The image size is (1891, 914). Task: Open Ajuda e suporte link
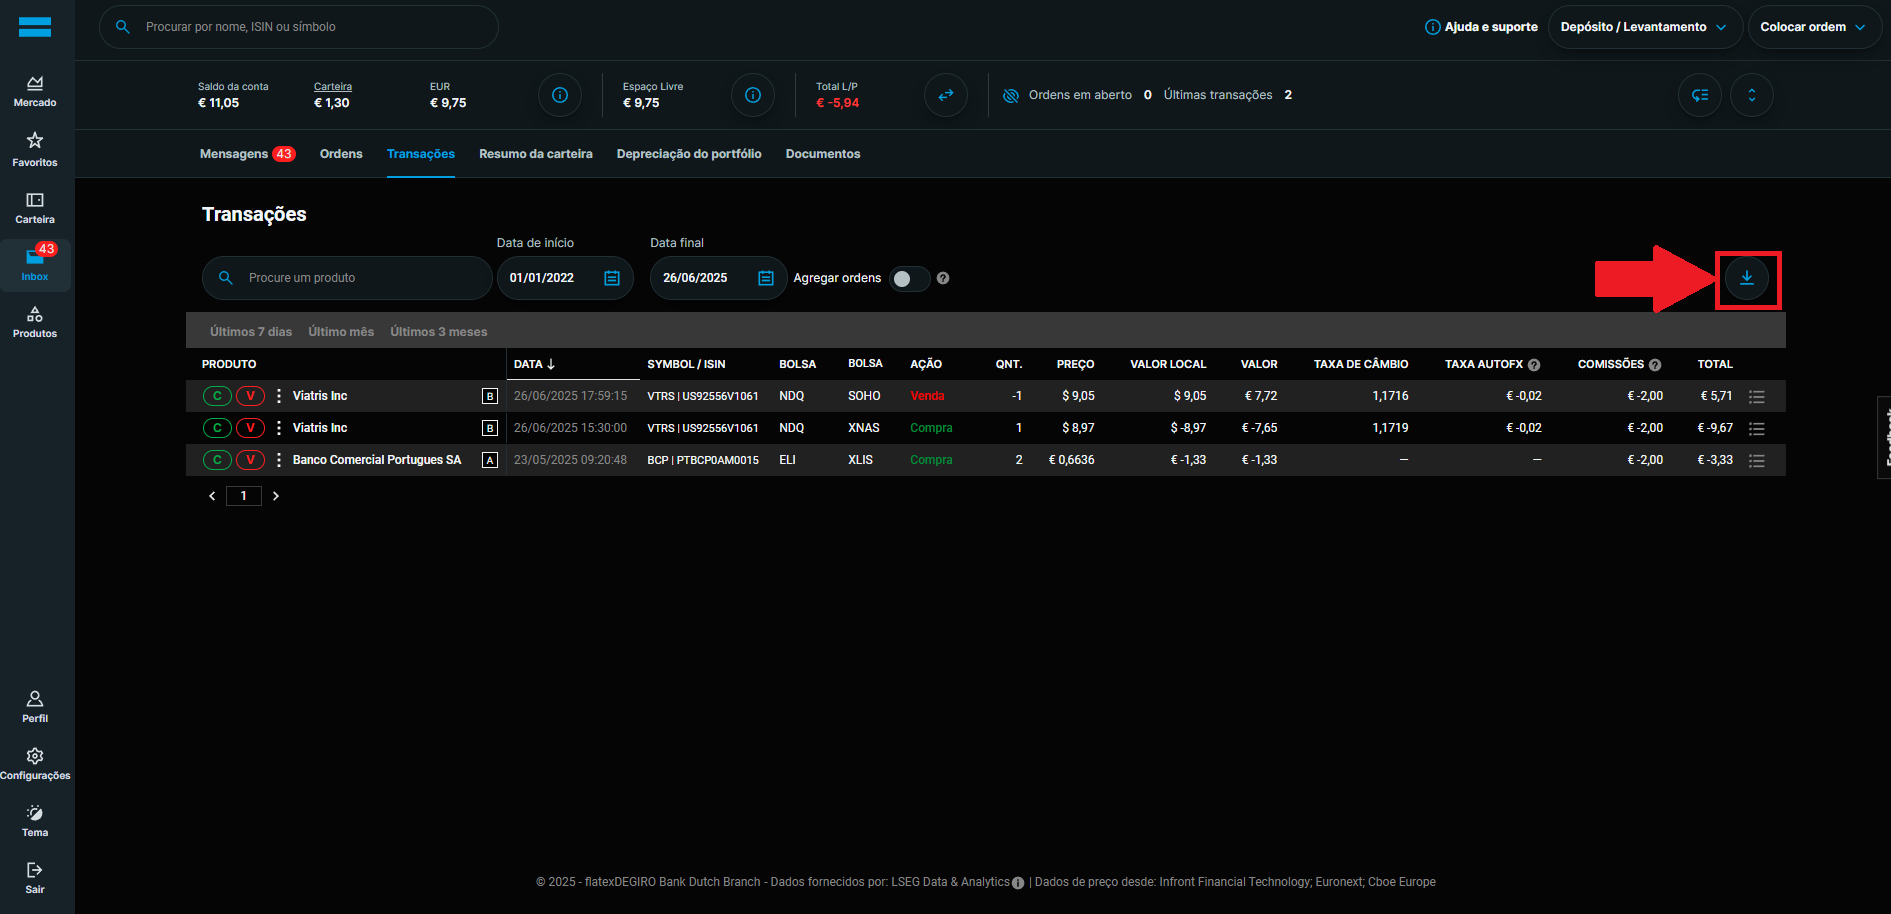tap(1481, 27)
